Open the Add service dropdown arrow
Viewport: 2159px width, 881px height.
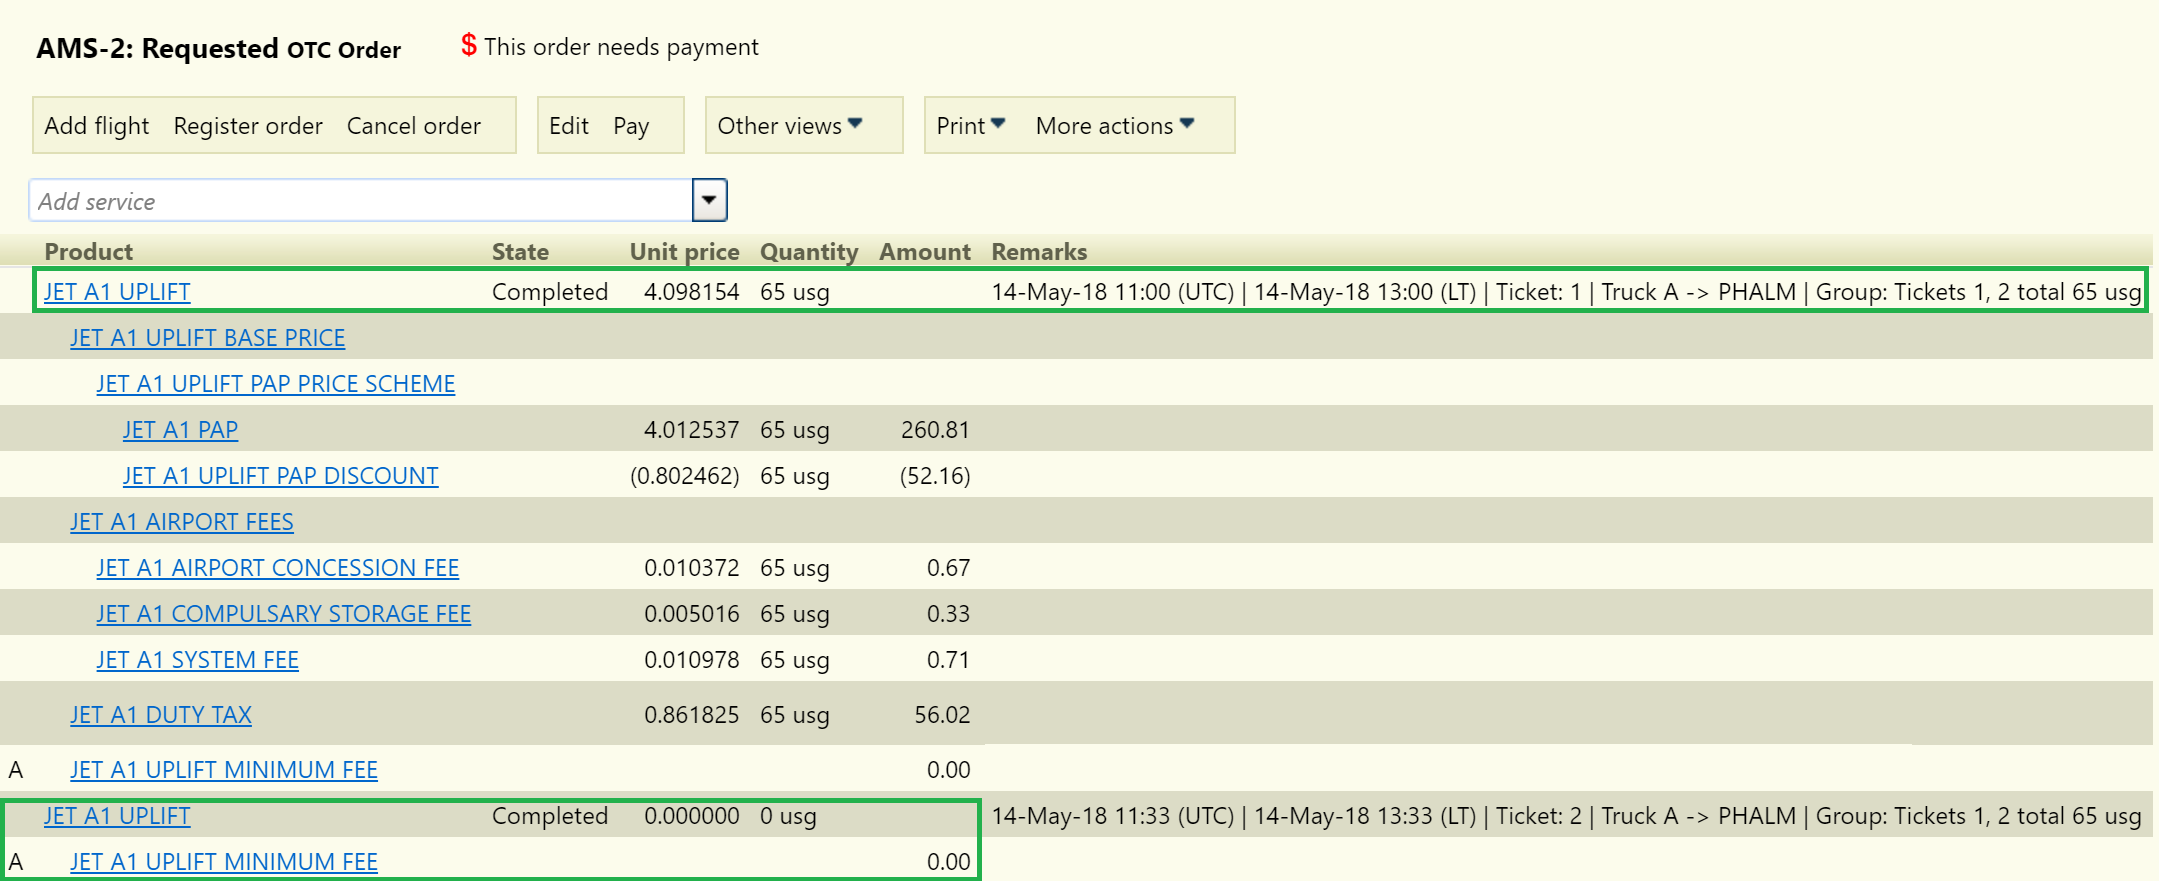pyautogui.click(x=709, y=200)
